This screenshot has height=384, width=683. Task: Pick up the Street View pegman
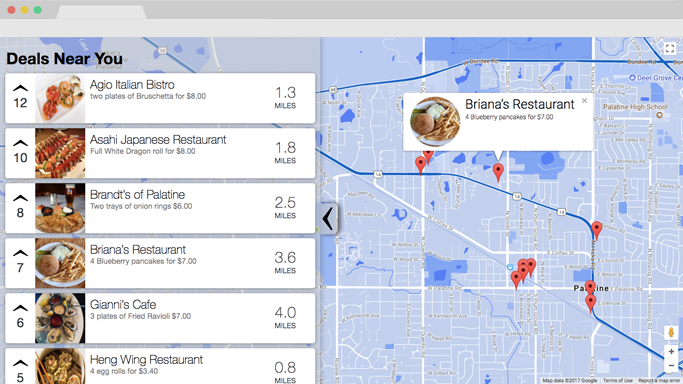[671, 333]
